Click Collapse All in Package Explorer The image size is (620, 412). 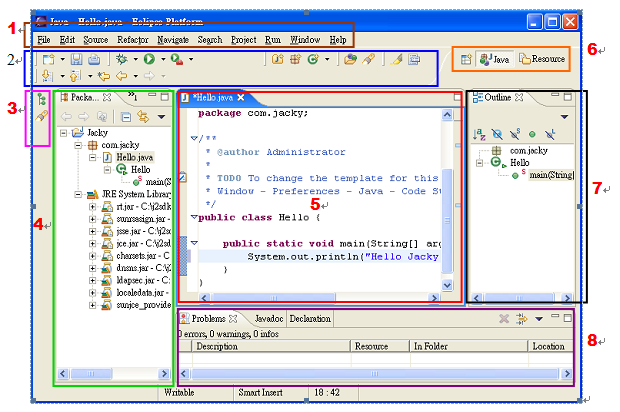(126, 117)
